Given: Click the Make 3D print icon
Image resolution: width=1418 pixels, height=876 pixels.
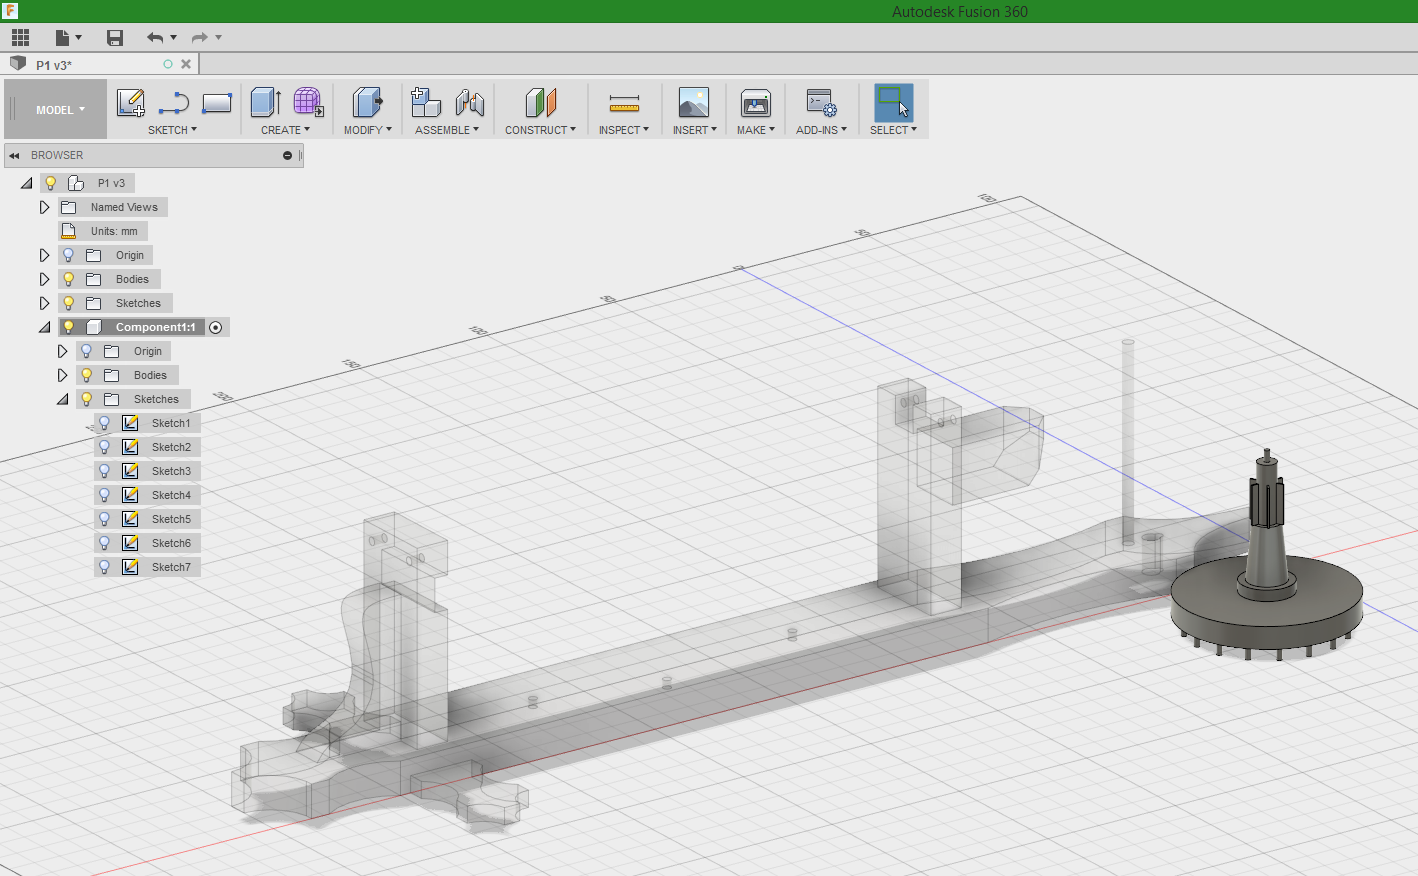Looking at the screenshot, I should point(755,103).
